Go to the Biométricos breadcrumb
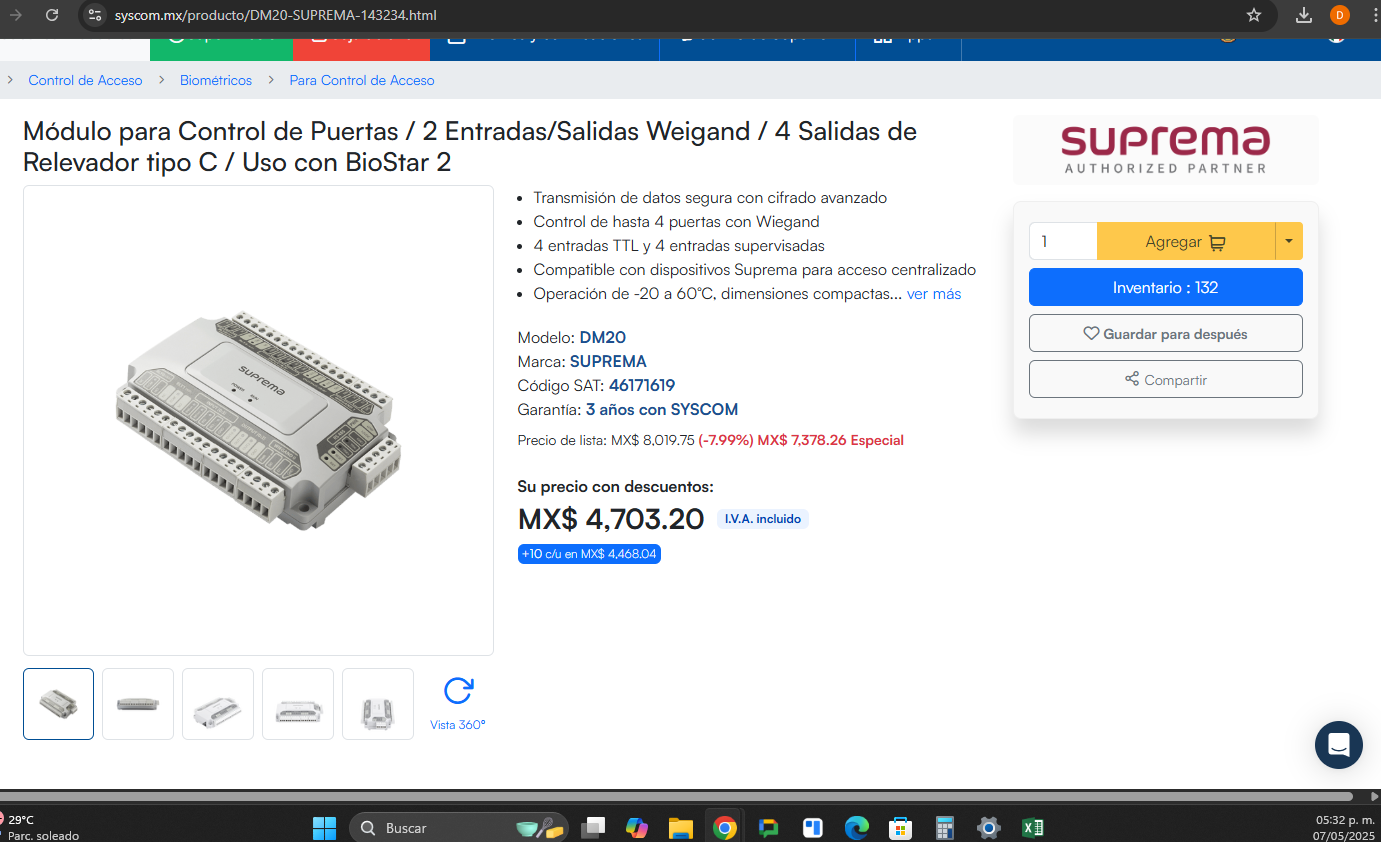 (x=216, y=80)
